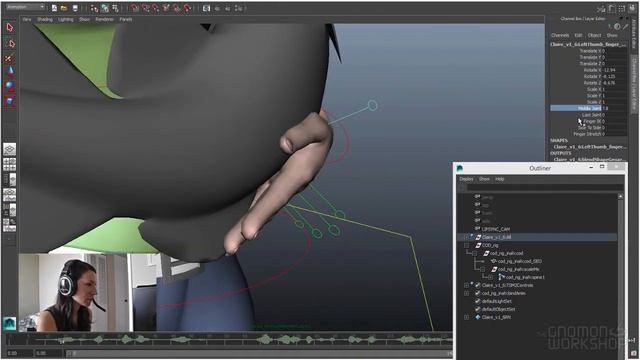Click the Save Scene icon
The height and width of the screenshot is (360, 640).
pyautogui.click(x=75, y=8)
